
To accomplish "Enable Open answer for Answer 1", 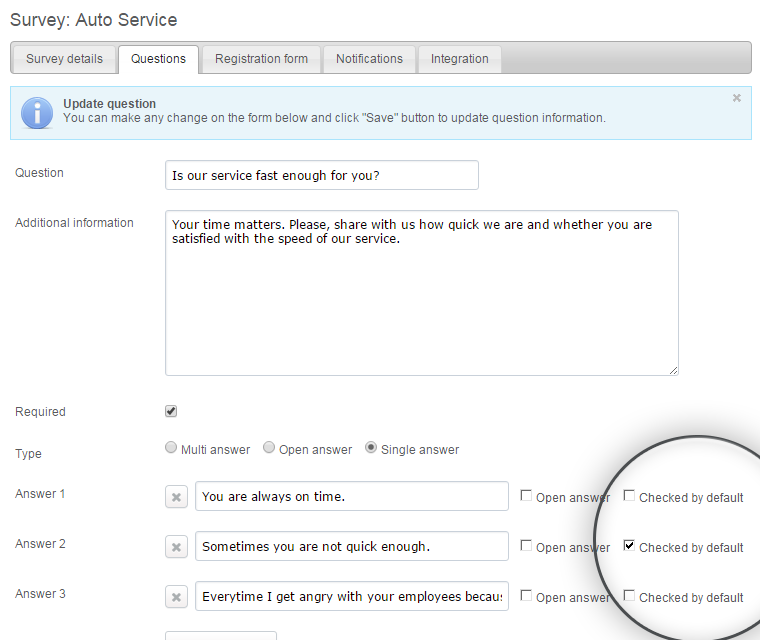I will [526, 496].
